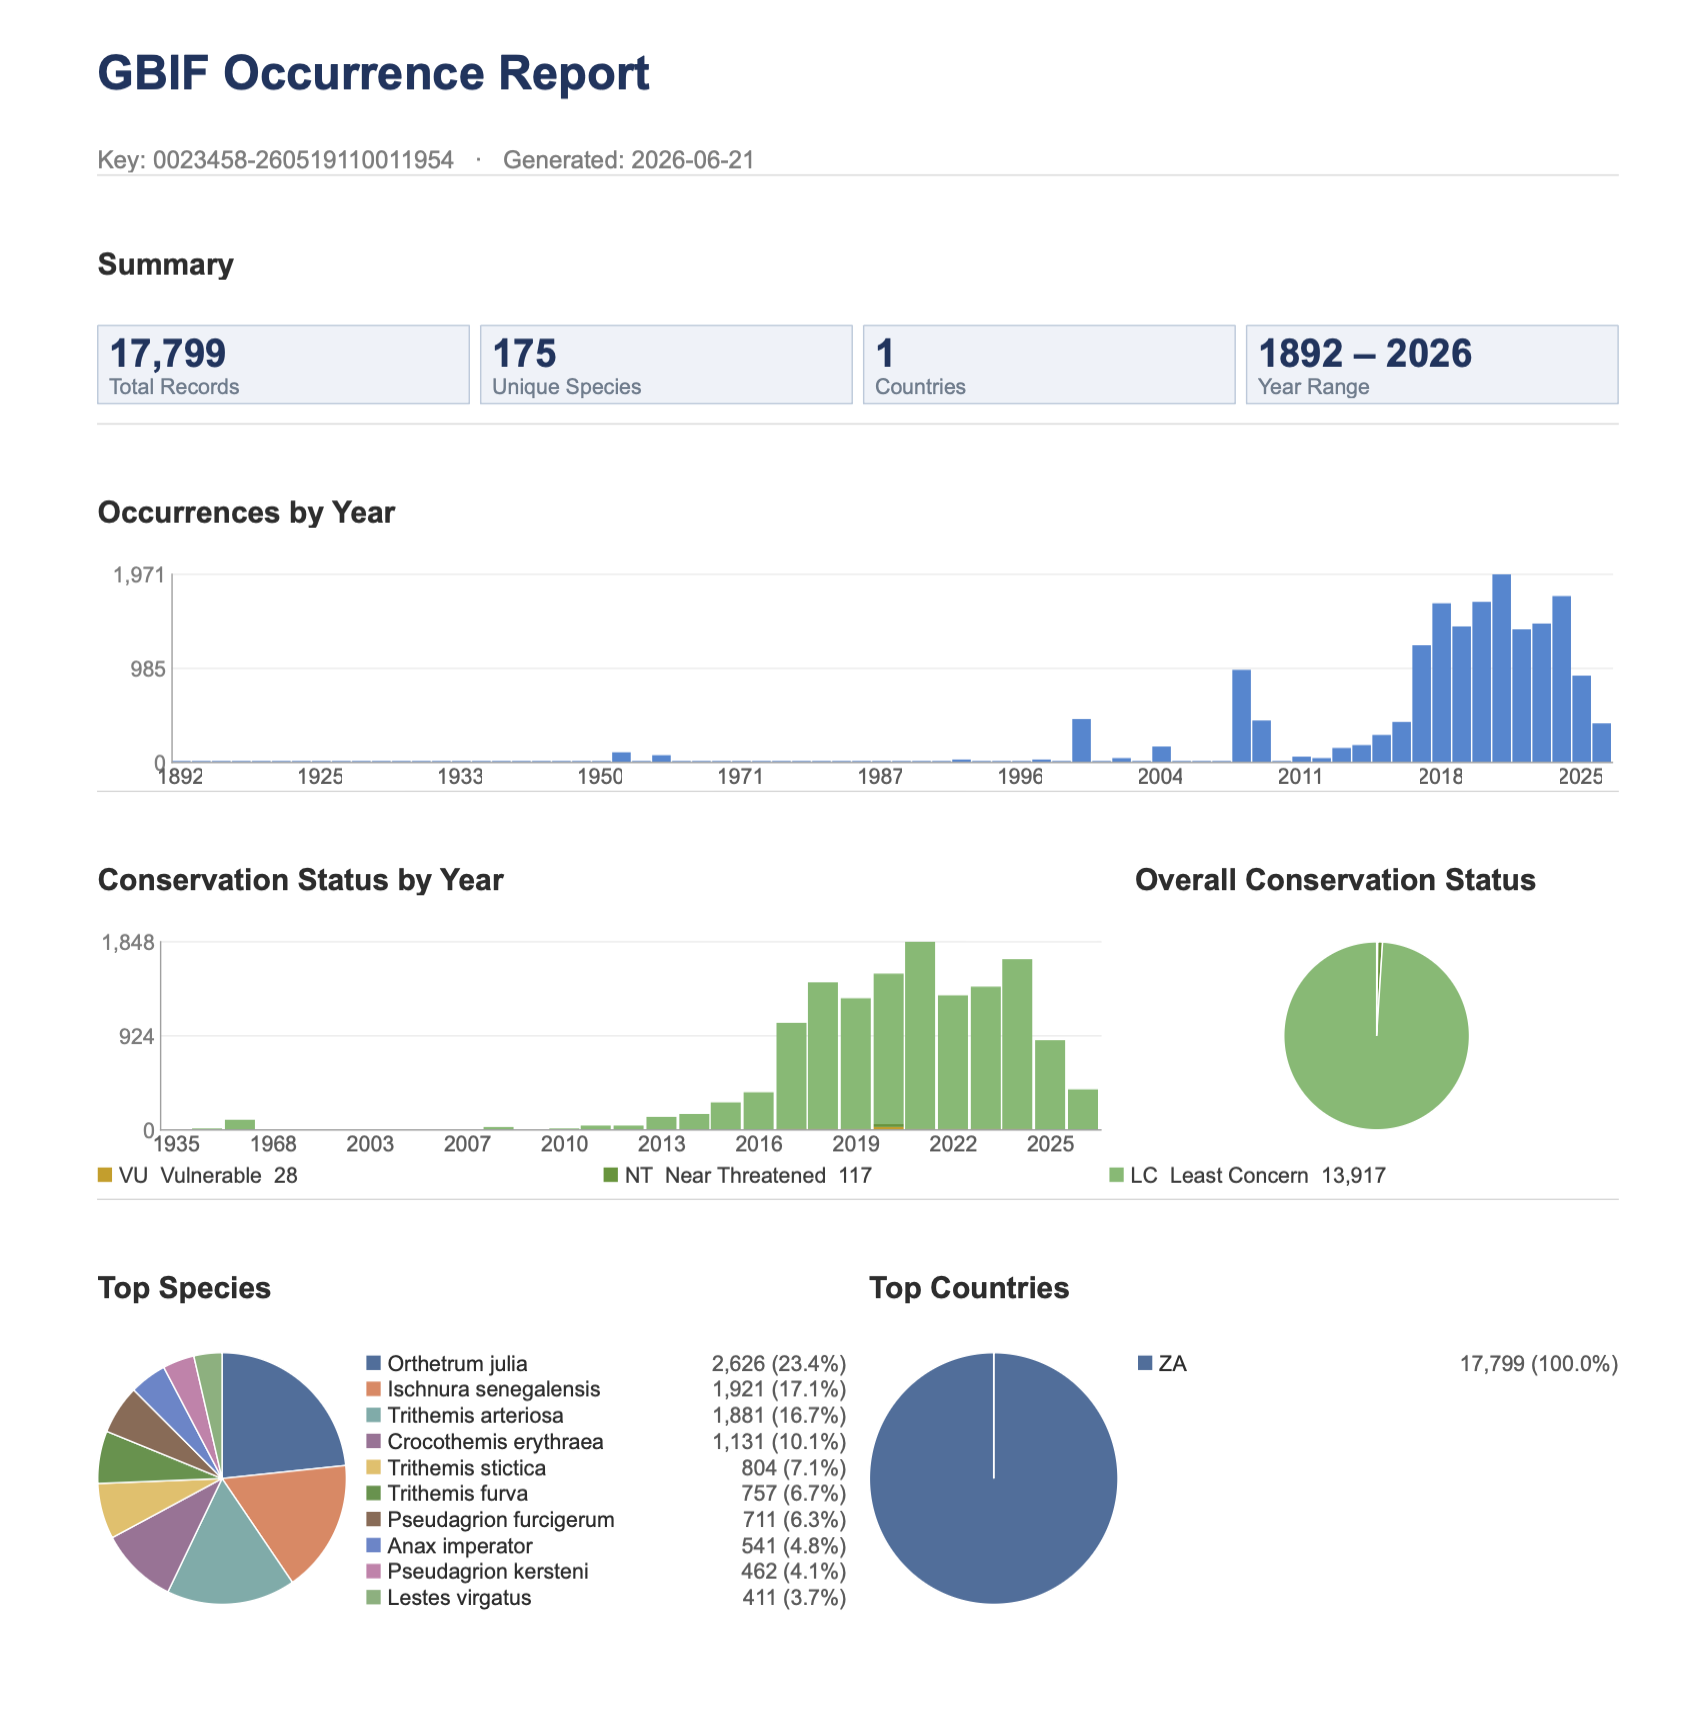Click the report key 0023458-260519110011954
This screenshot has width=1692, height=1714.
303,160
